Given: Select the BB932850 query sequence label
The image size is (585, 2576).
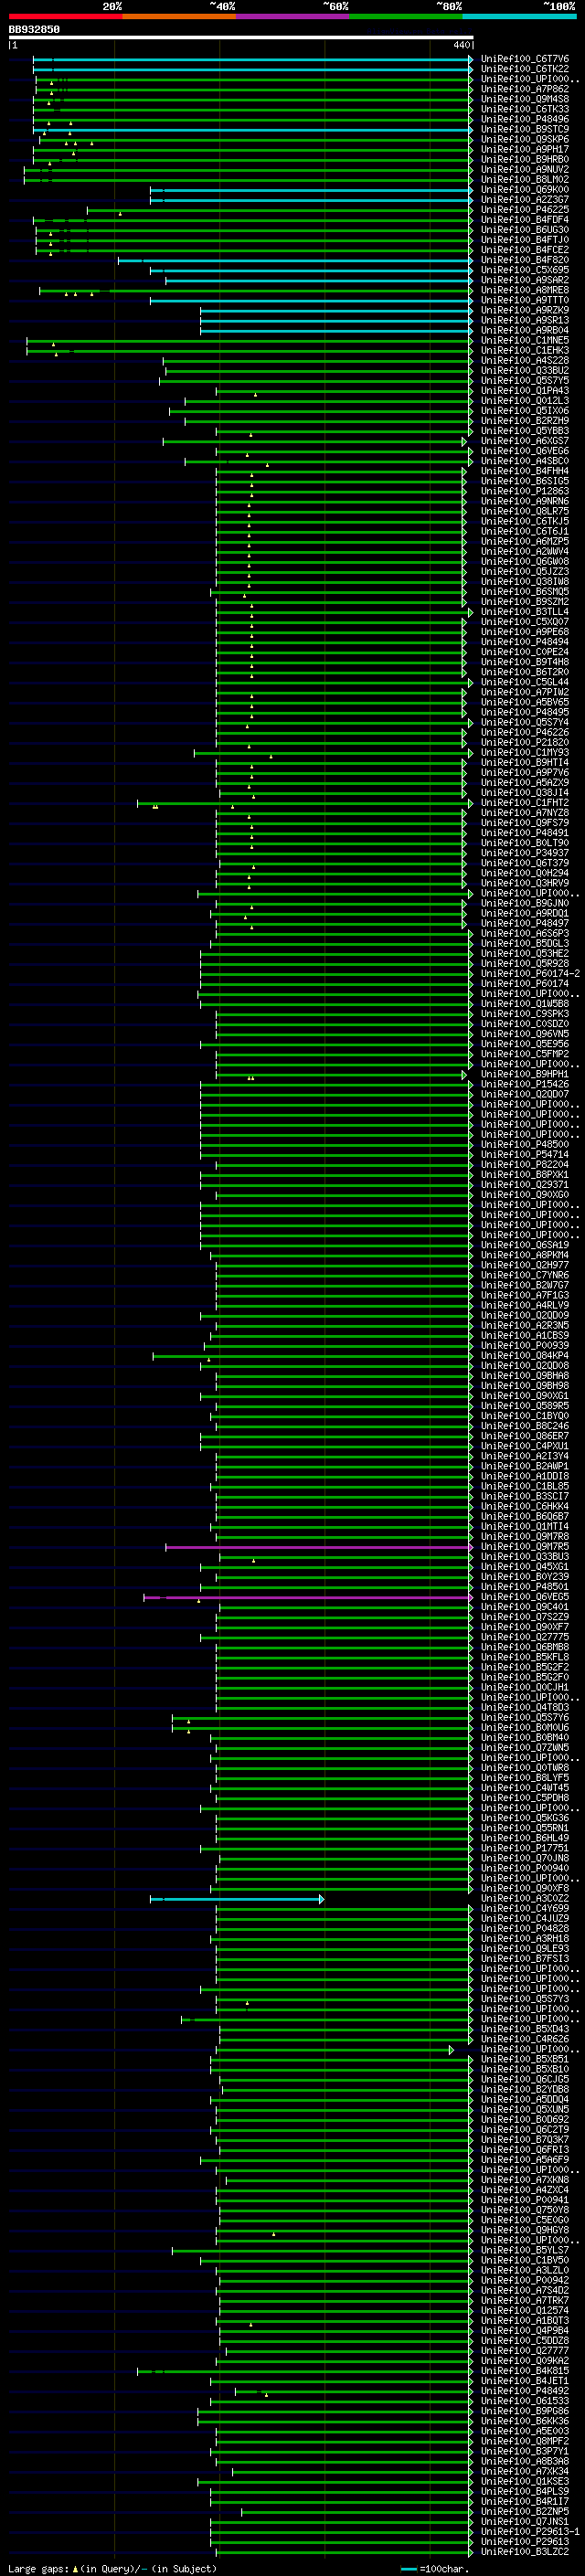Looking at the screenshot, I should [34, 29].
